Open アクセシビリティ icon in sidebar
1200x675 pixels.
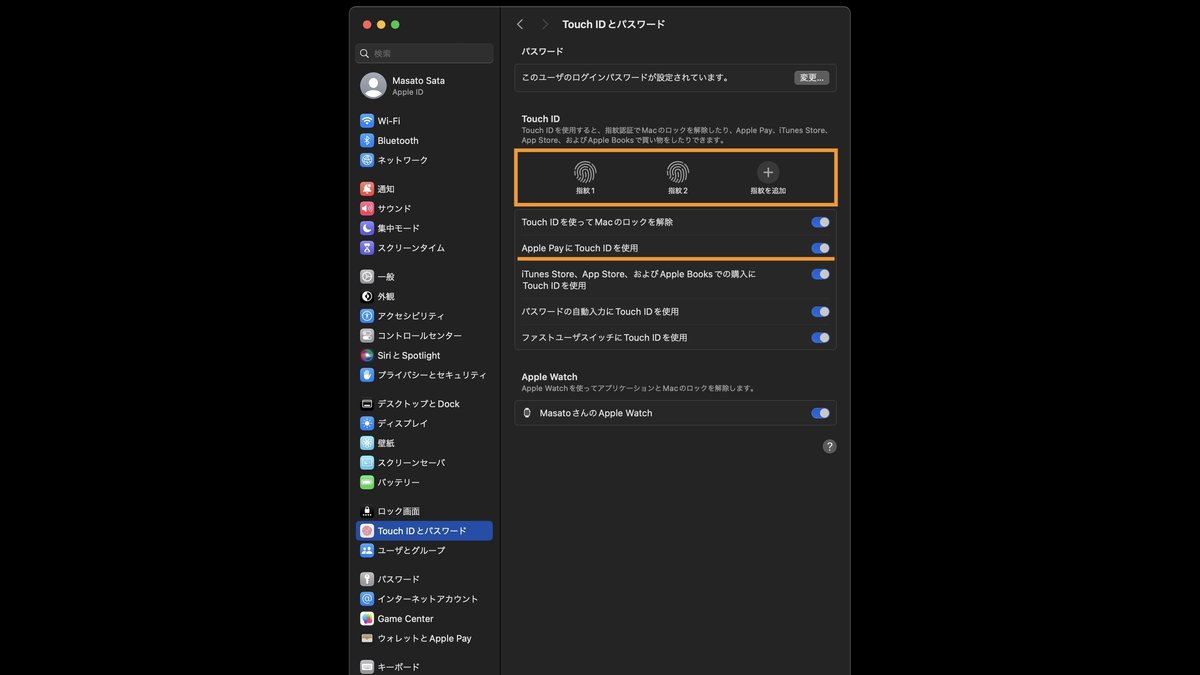point(367,316)
